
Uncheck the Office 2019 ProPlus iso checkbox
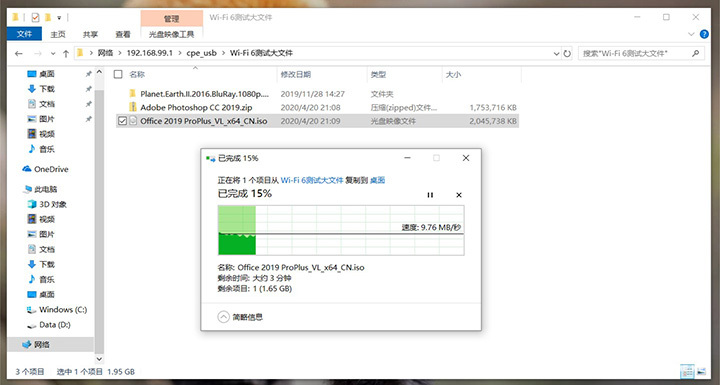coord(122,121)
